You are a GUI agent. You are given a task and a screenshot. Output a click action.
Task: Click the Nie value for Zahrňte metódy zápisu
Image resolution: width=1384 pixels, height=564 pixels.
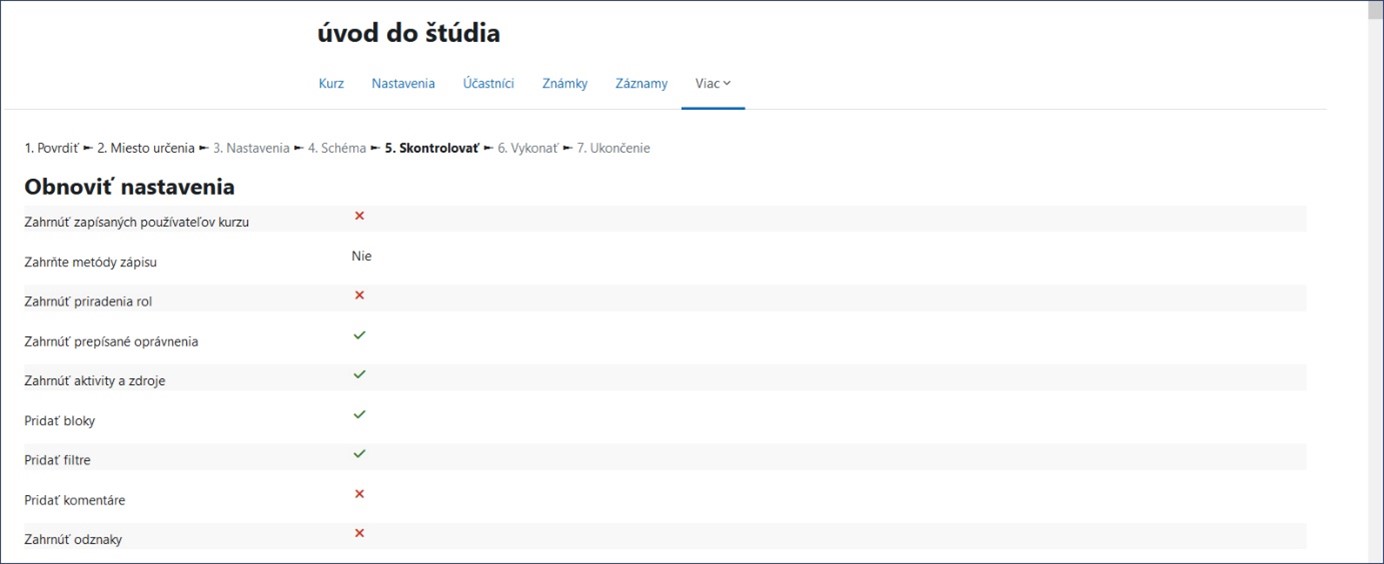coord(361,256)
